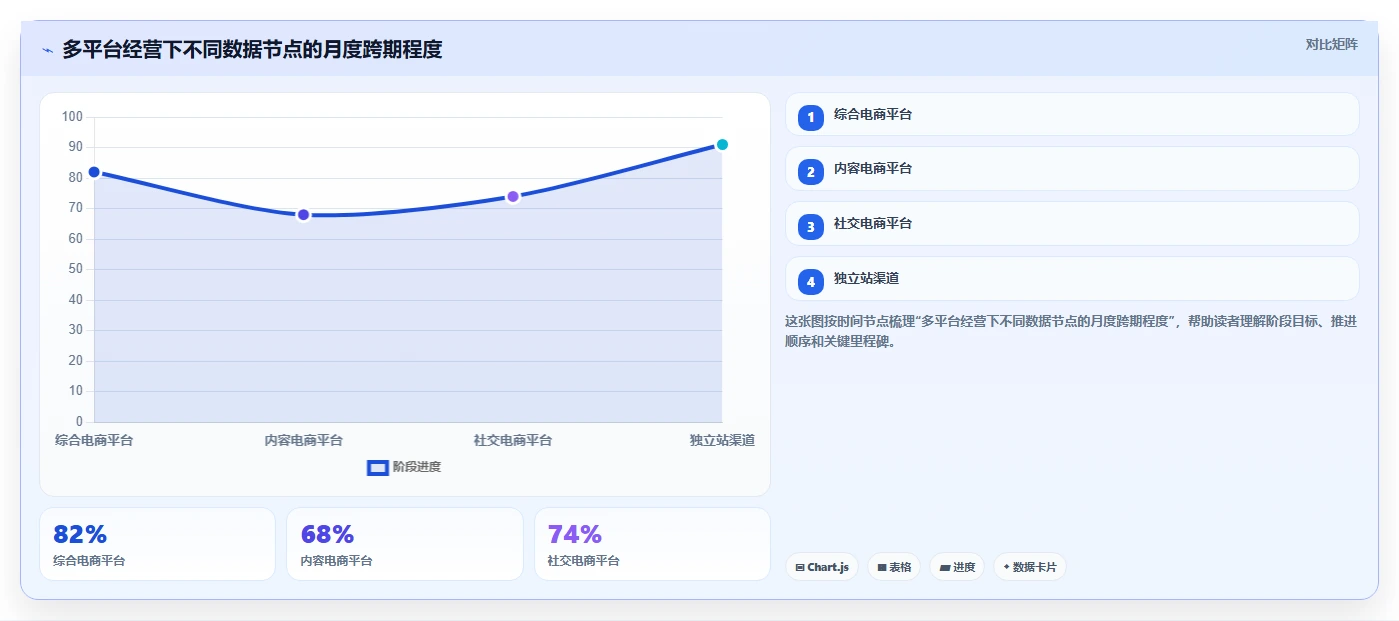Click the y-axis value 100
The height and width of the screenshot is (621, 1399).
click(72, 117)
